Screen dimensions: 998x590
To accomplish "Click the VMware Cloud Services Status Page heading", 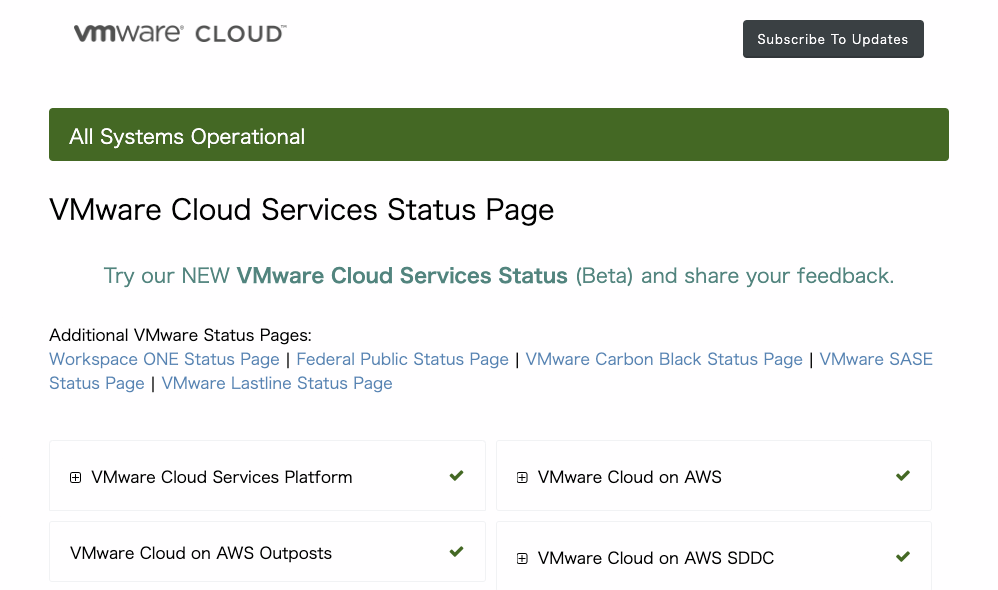I will (x=301, y=209).
